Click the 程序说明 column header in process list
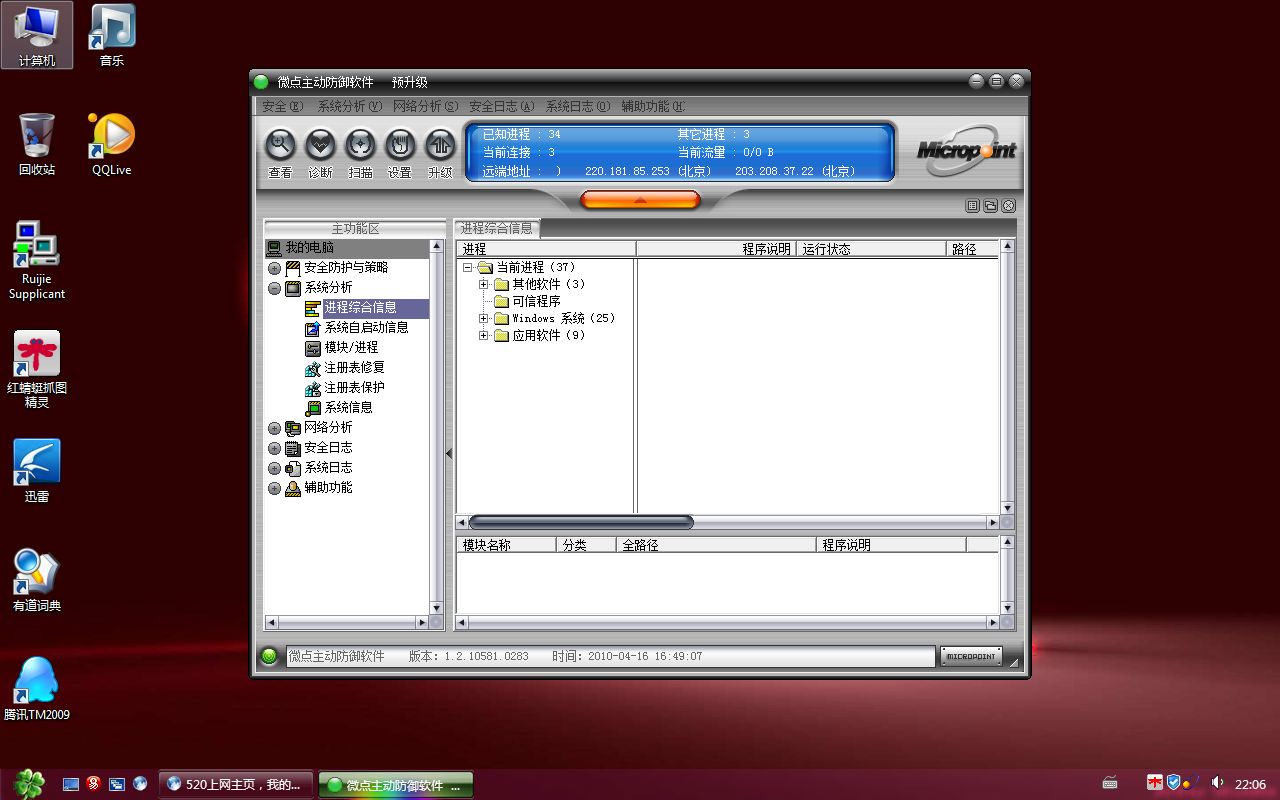1280x800 pixels. click(716, 249)
